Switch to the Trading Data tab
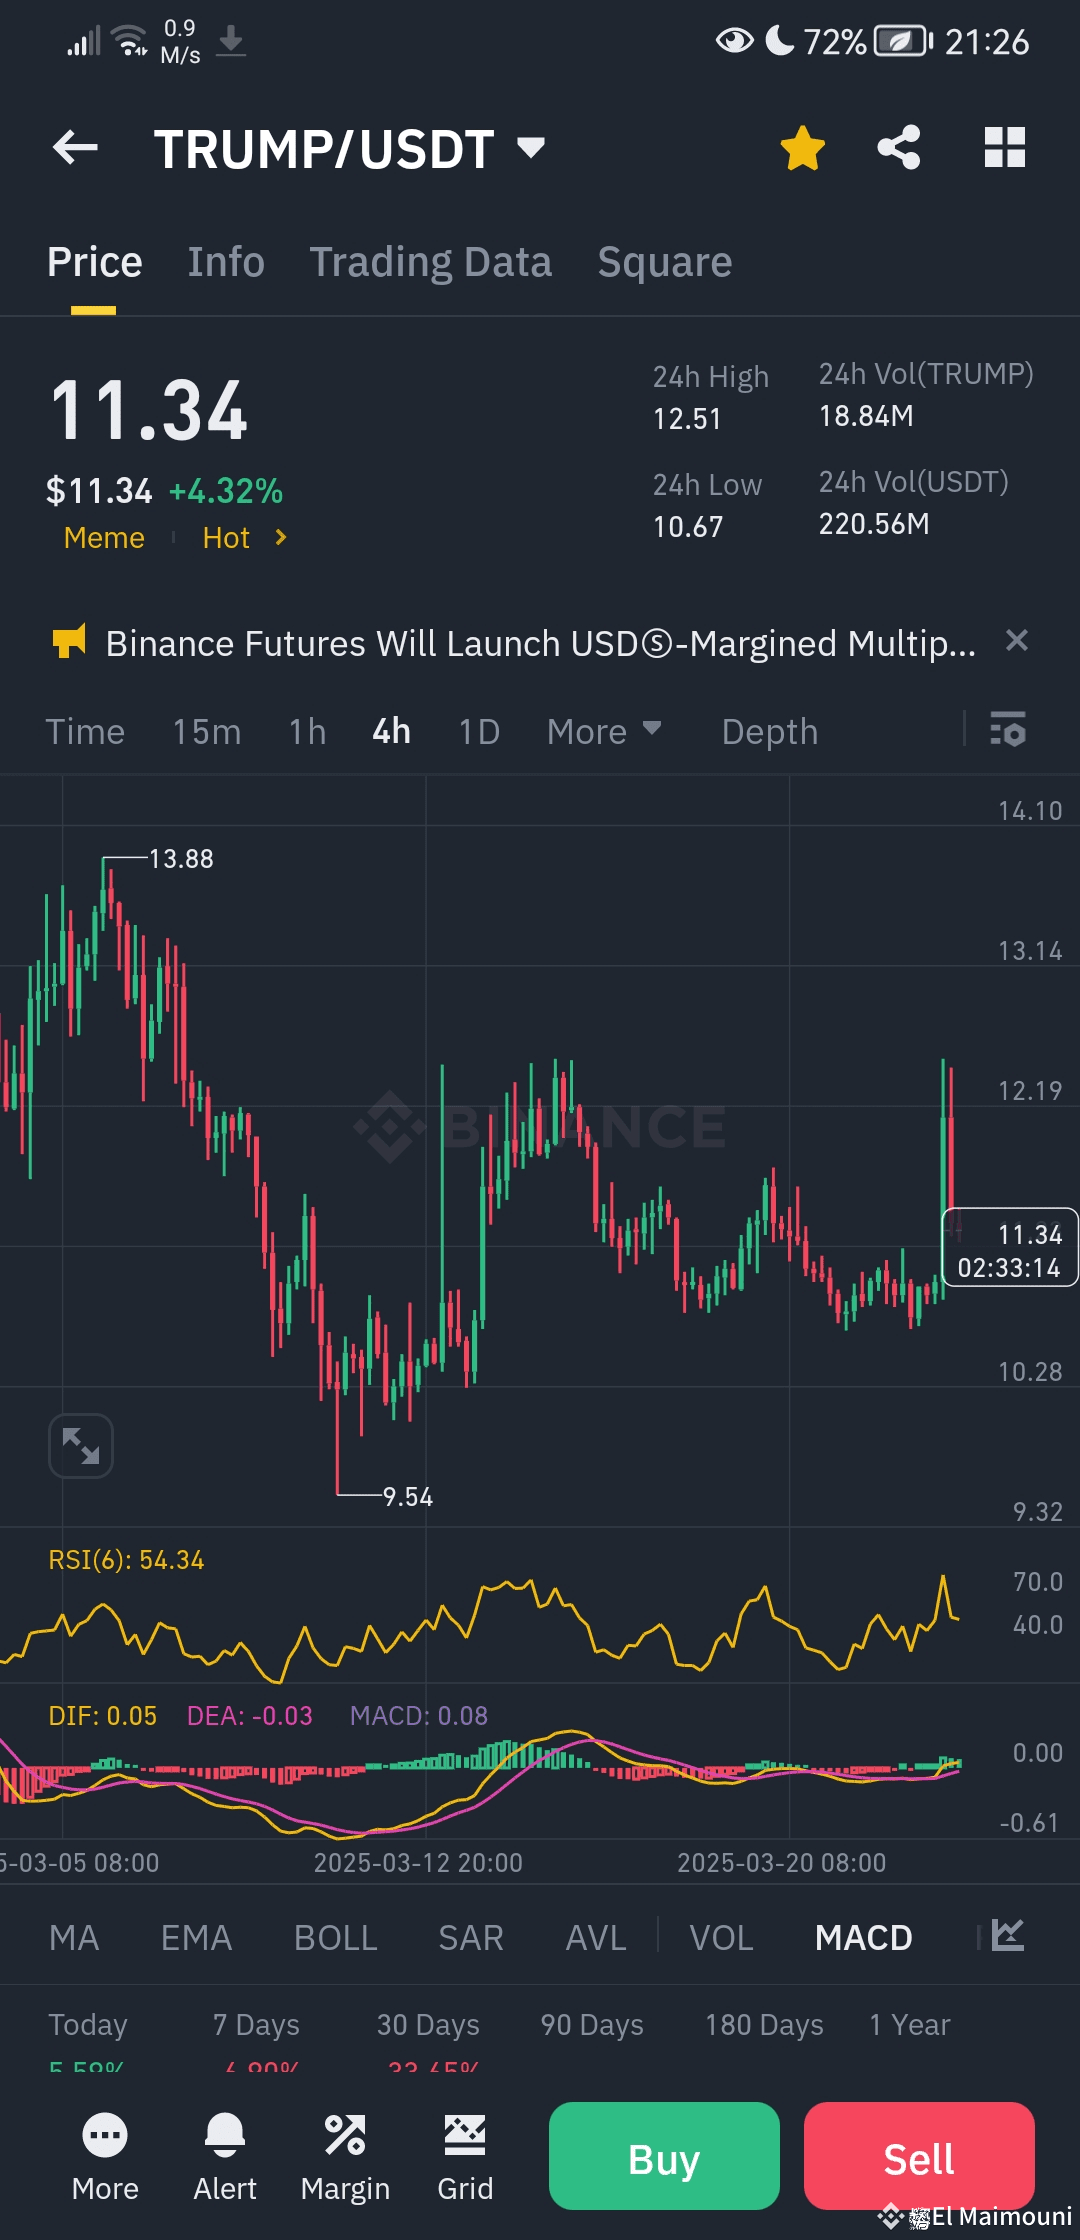 tap(430, 262)
